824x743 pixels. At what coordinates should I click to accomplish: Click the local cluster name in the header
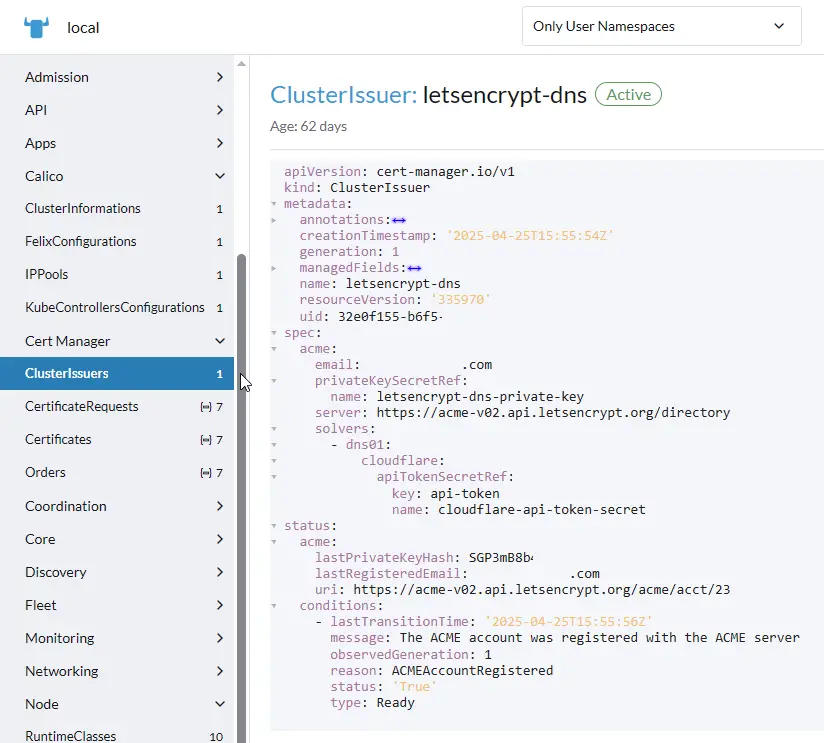(x=83, y=28)
